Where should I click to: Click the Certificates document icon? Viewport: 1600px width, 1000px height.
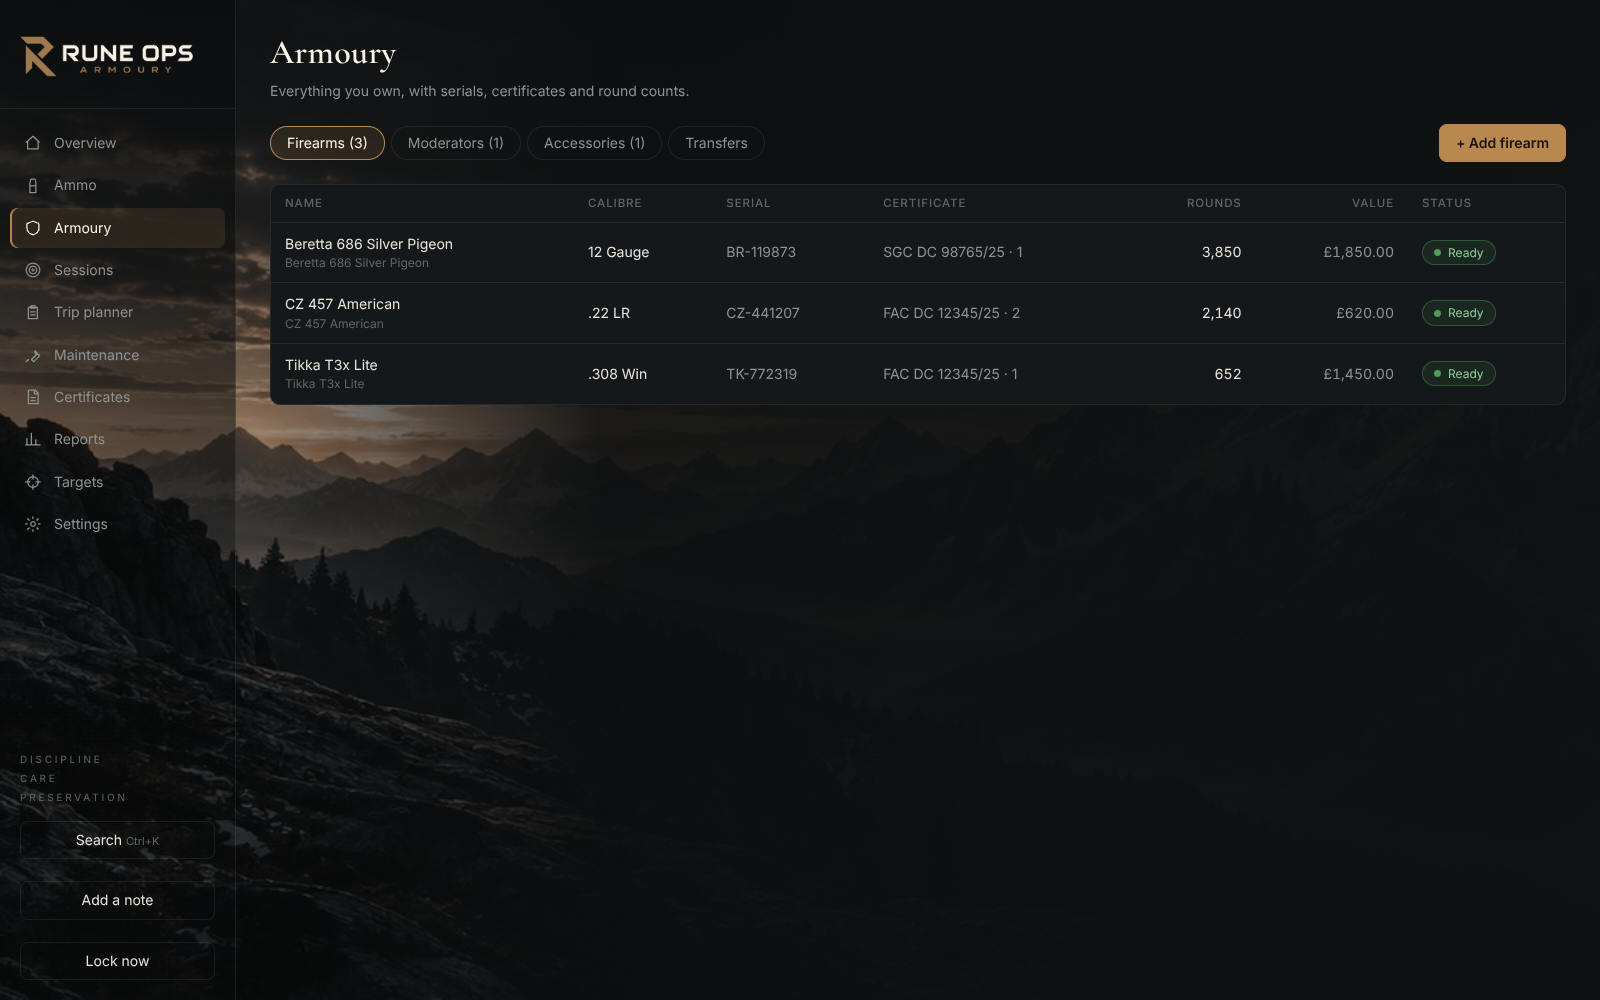[33, 397]
